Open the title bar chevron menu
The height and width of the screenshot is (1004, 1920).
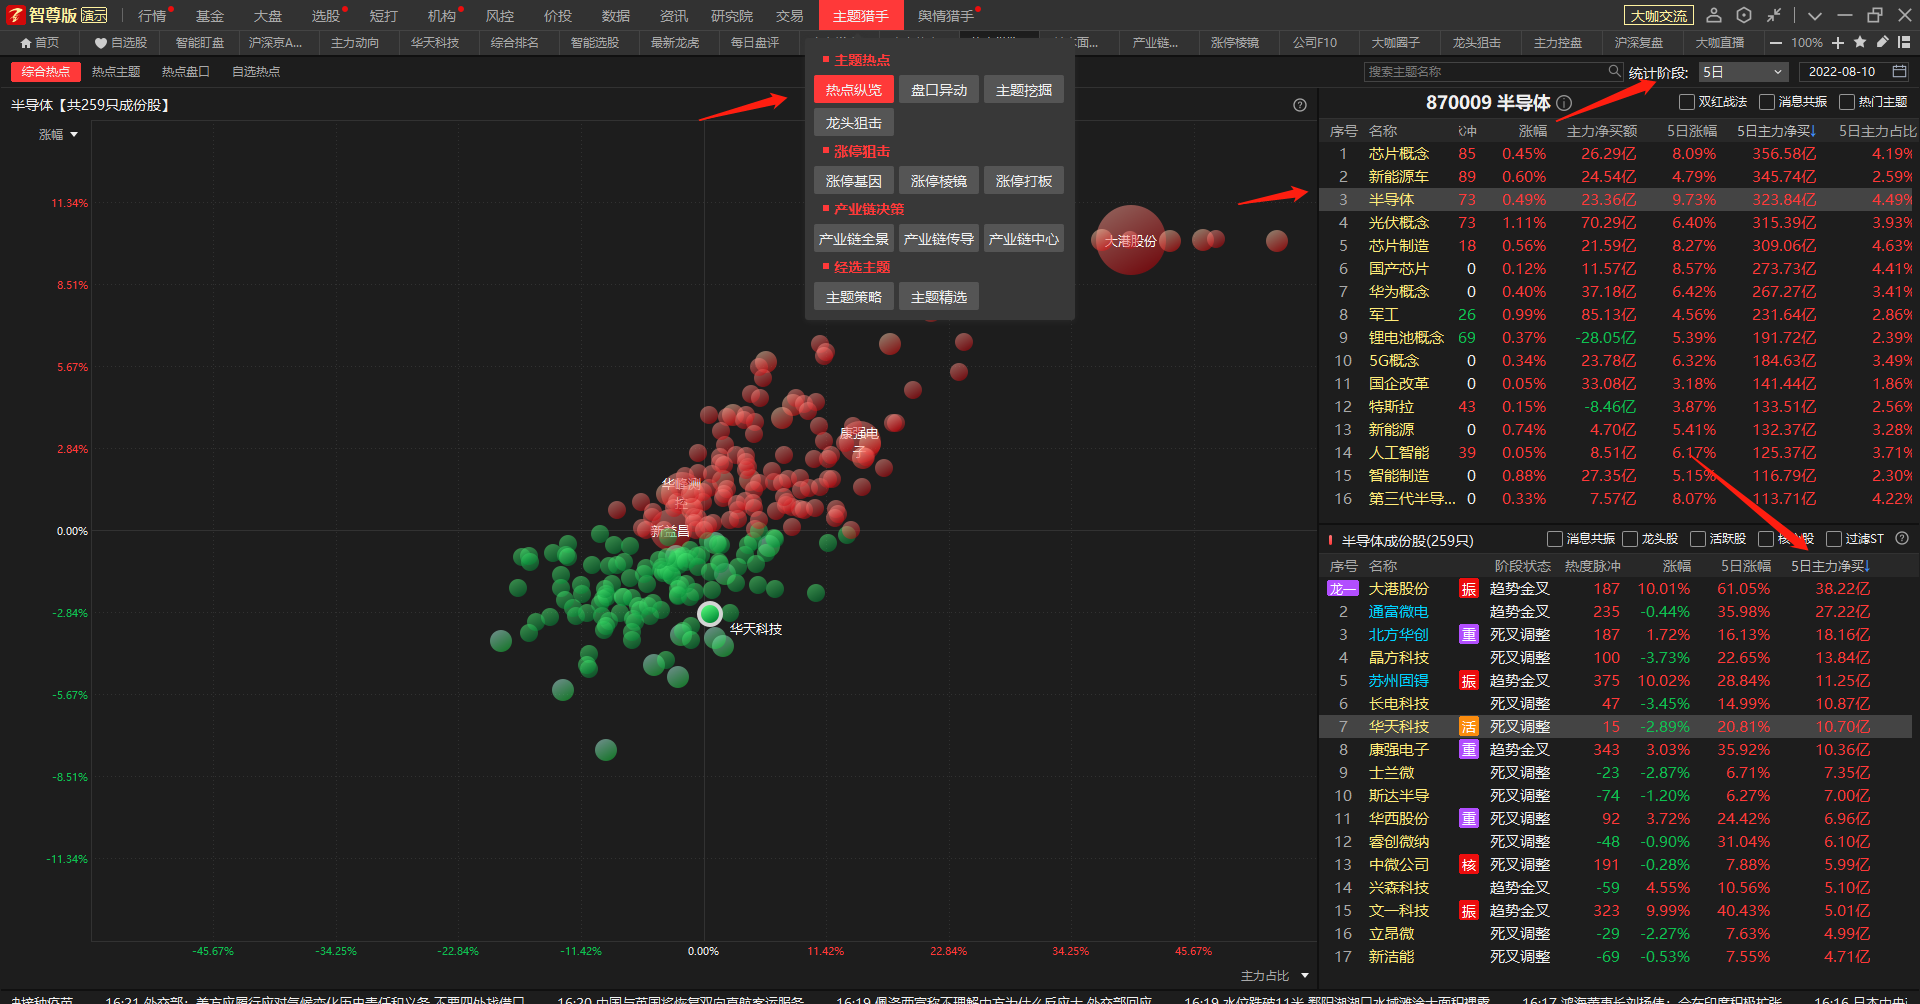pyautogui.click(x=1814, y=15)
